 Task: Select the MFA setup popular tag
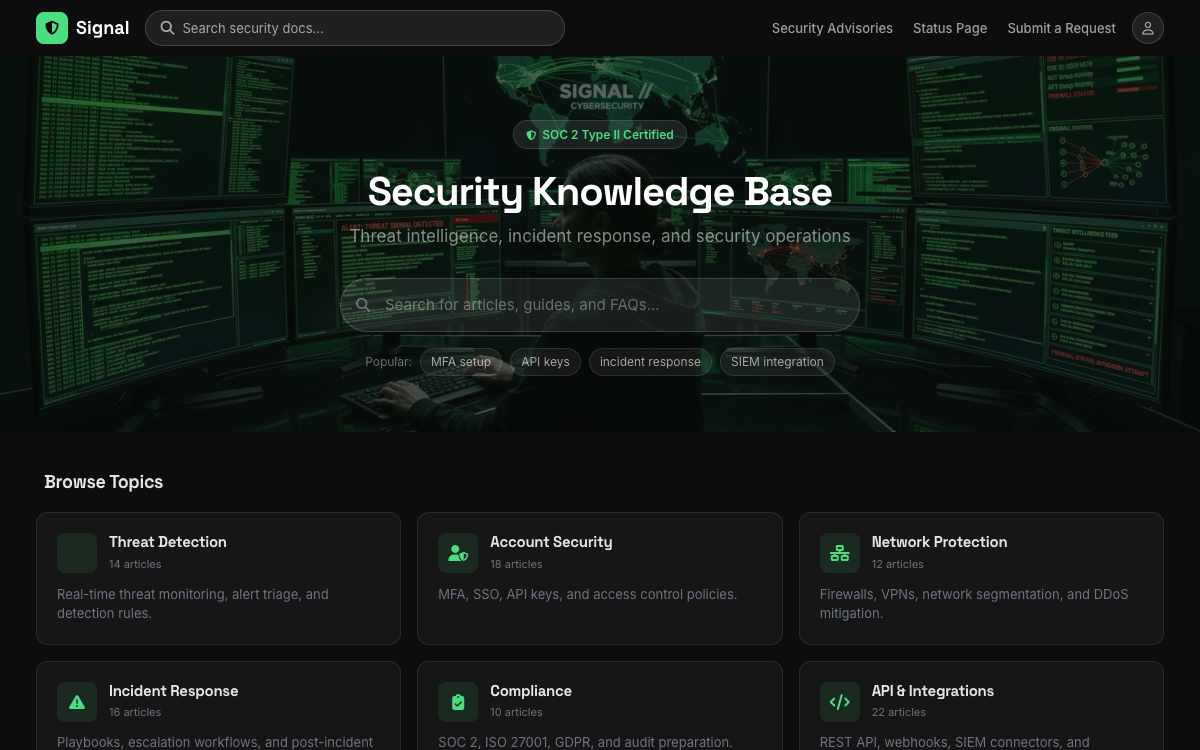(461, 362)
